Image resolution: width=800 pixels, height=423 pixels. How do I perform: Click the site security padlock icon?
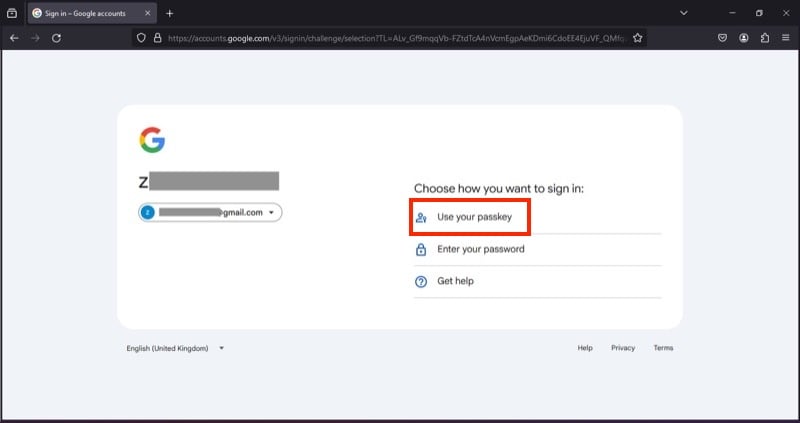(158, 38)
